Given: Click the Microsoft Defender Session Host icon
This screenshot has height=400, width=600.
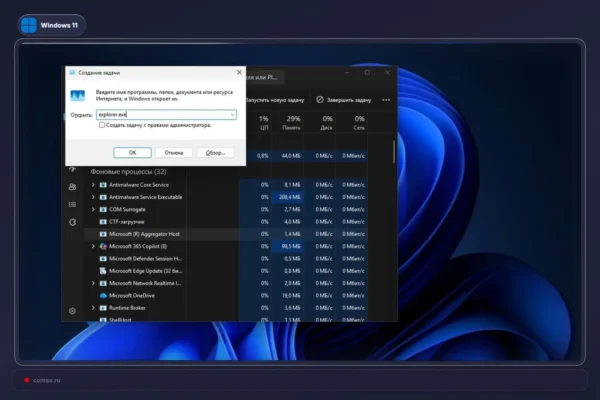Looking at the screenshot, I should (x=103, y=259).
